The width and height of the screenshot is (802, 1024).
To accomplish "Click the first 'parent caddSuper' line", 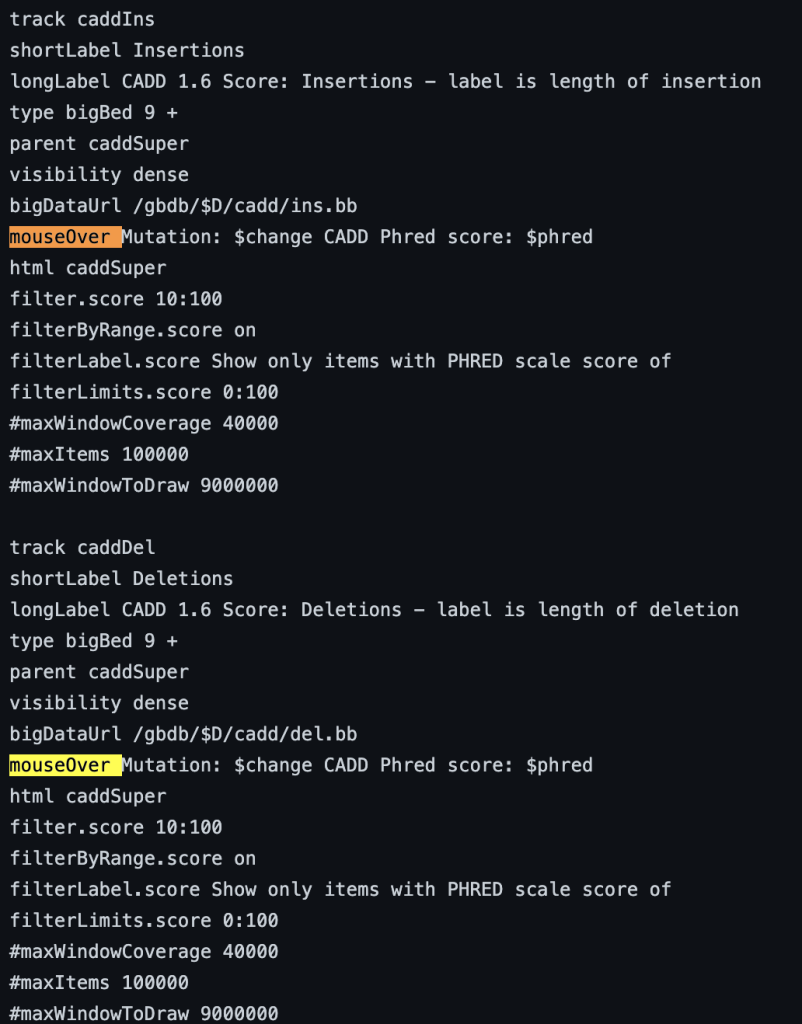I will pyautogui.click(x=99, y=144).
